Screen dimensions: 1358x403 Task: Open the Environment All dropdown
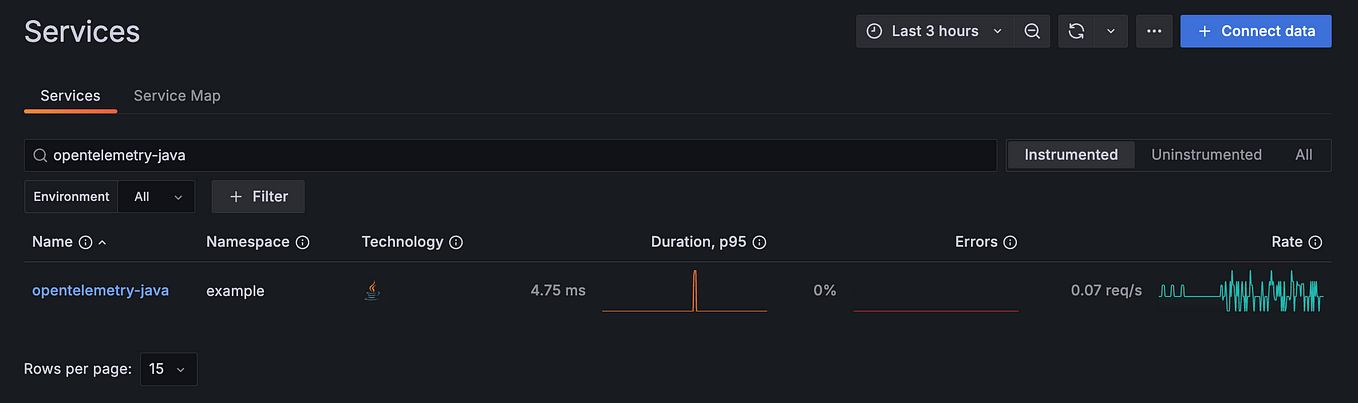tap(156, 197)
